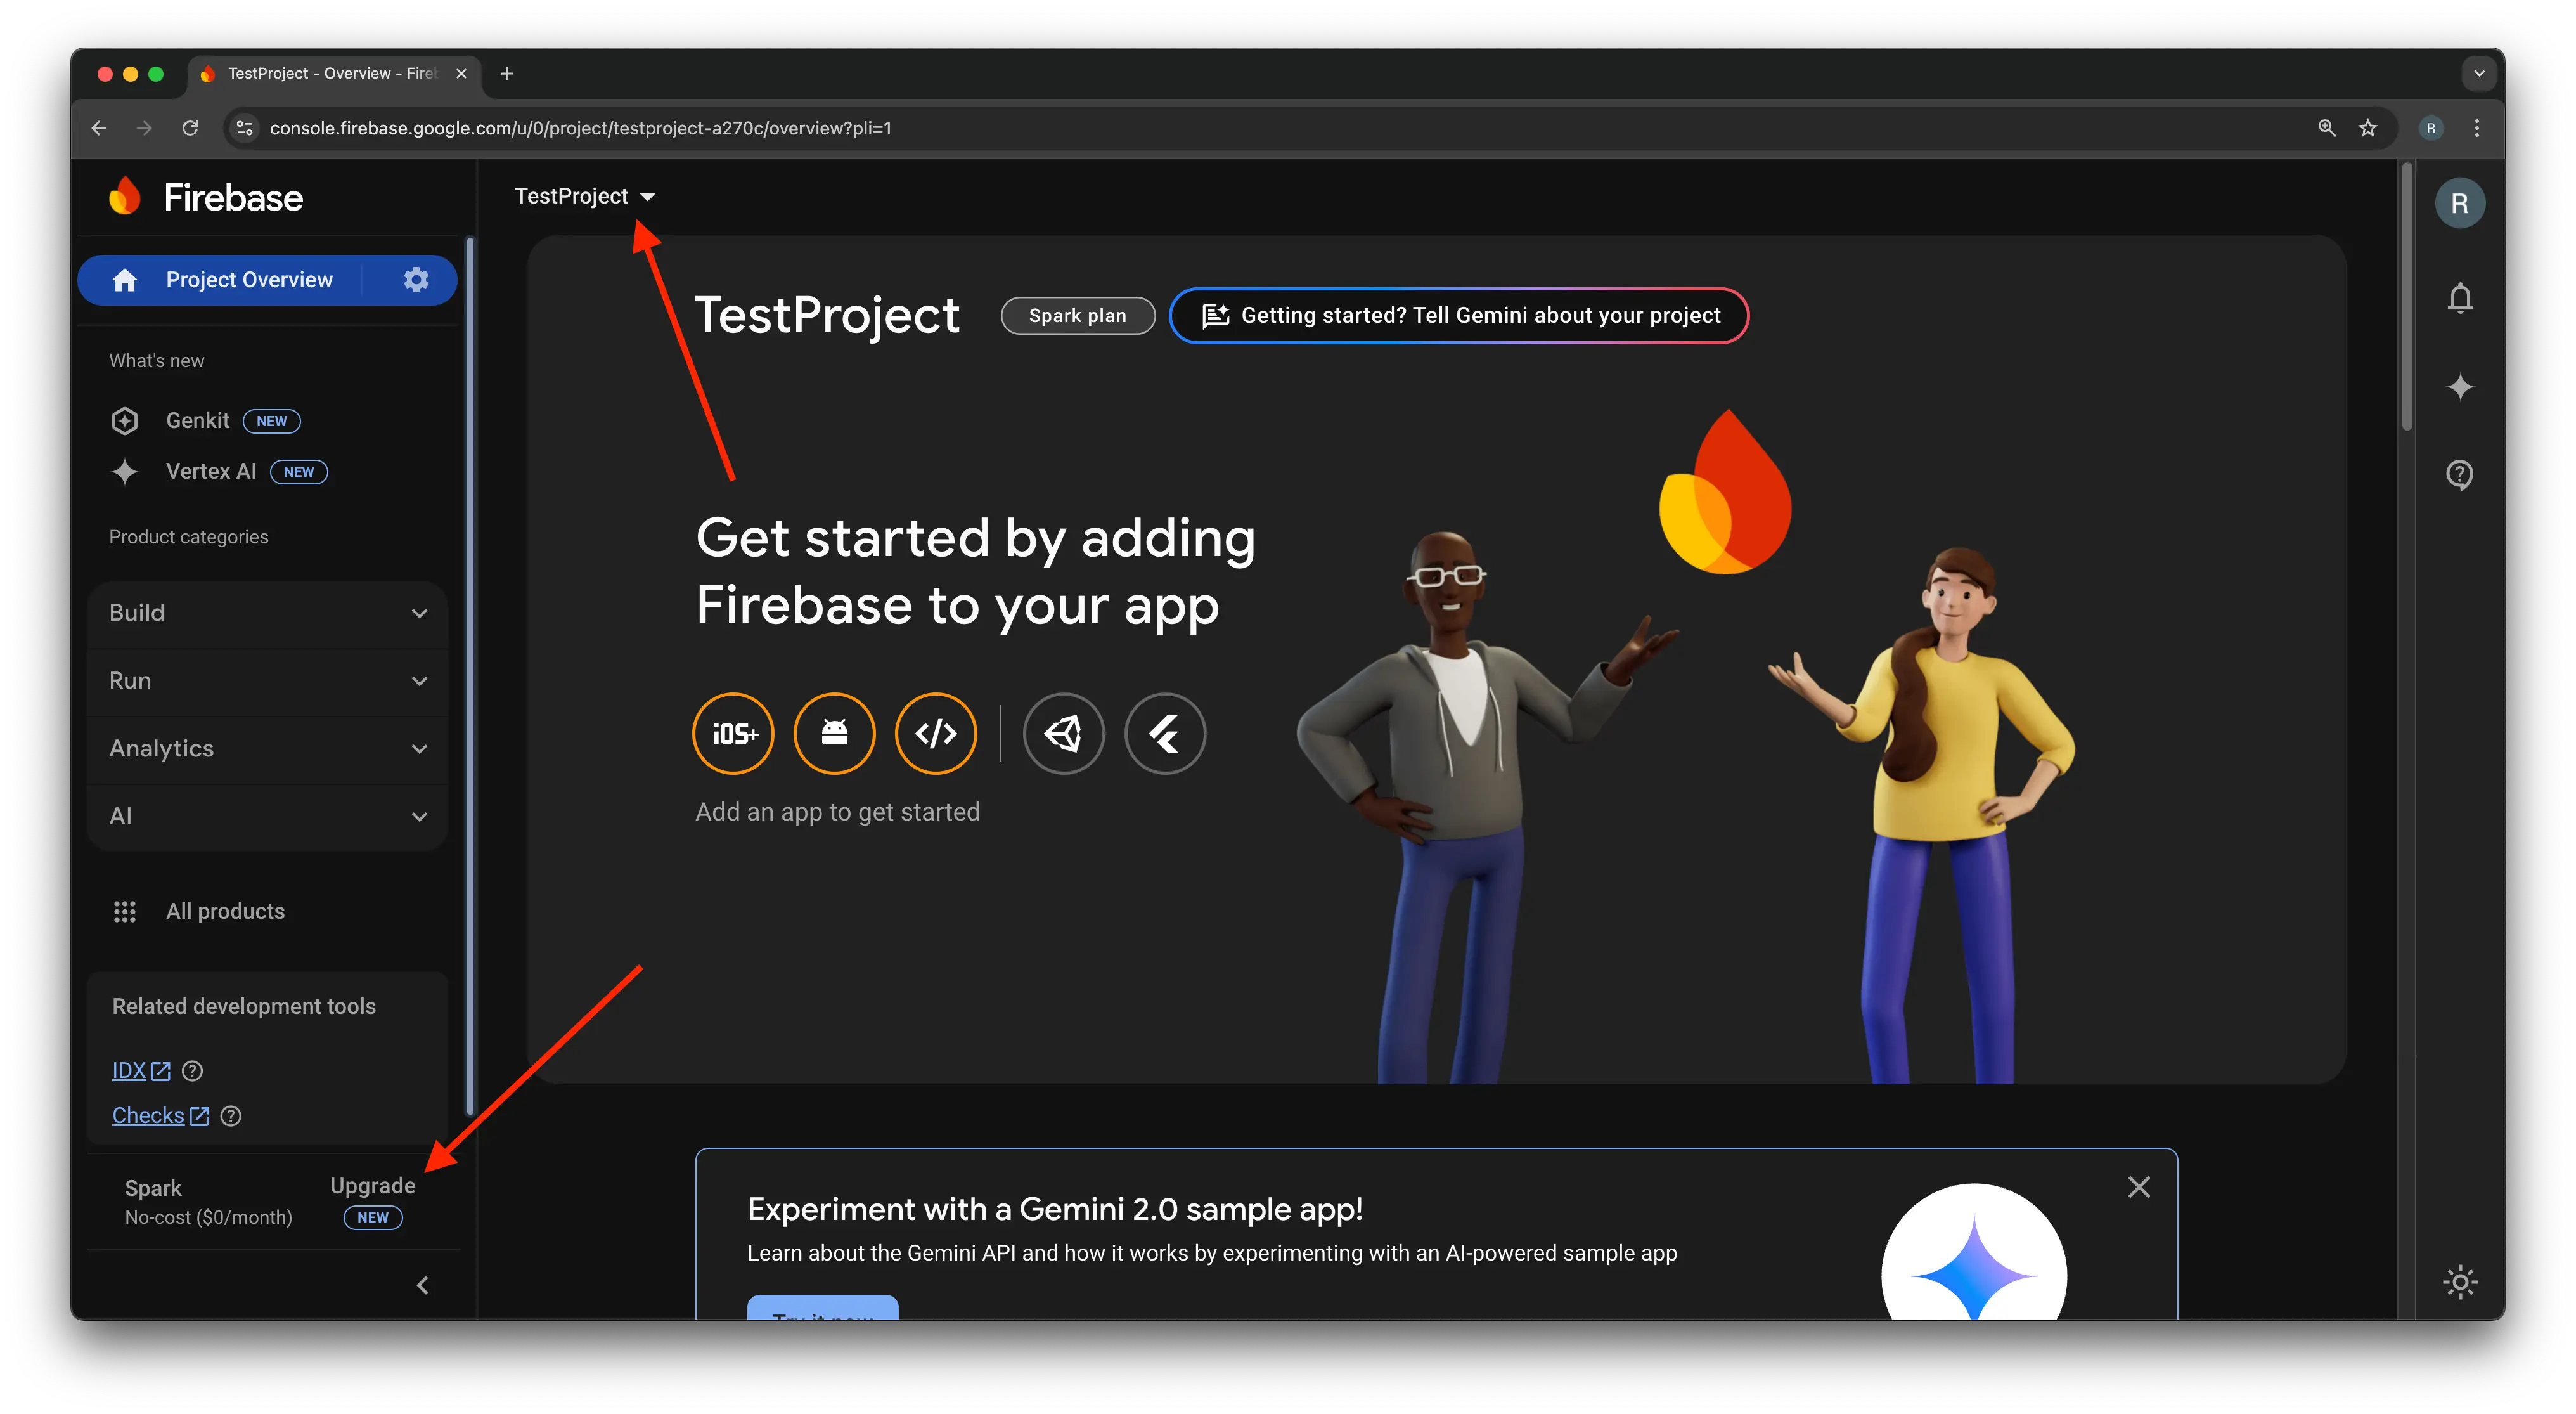
Task: Click Upgrade plan link
Action: (373, 1186)
